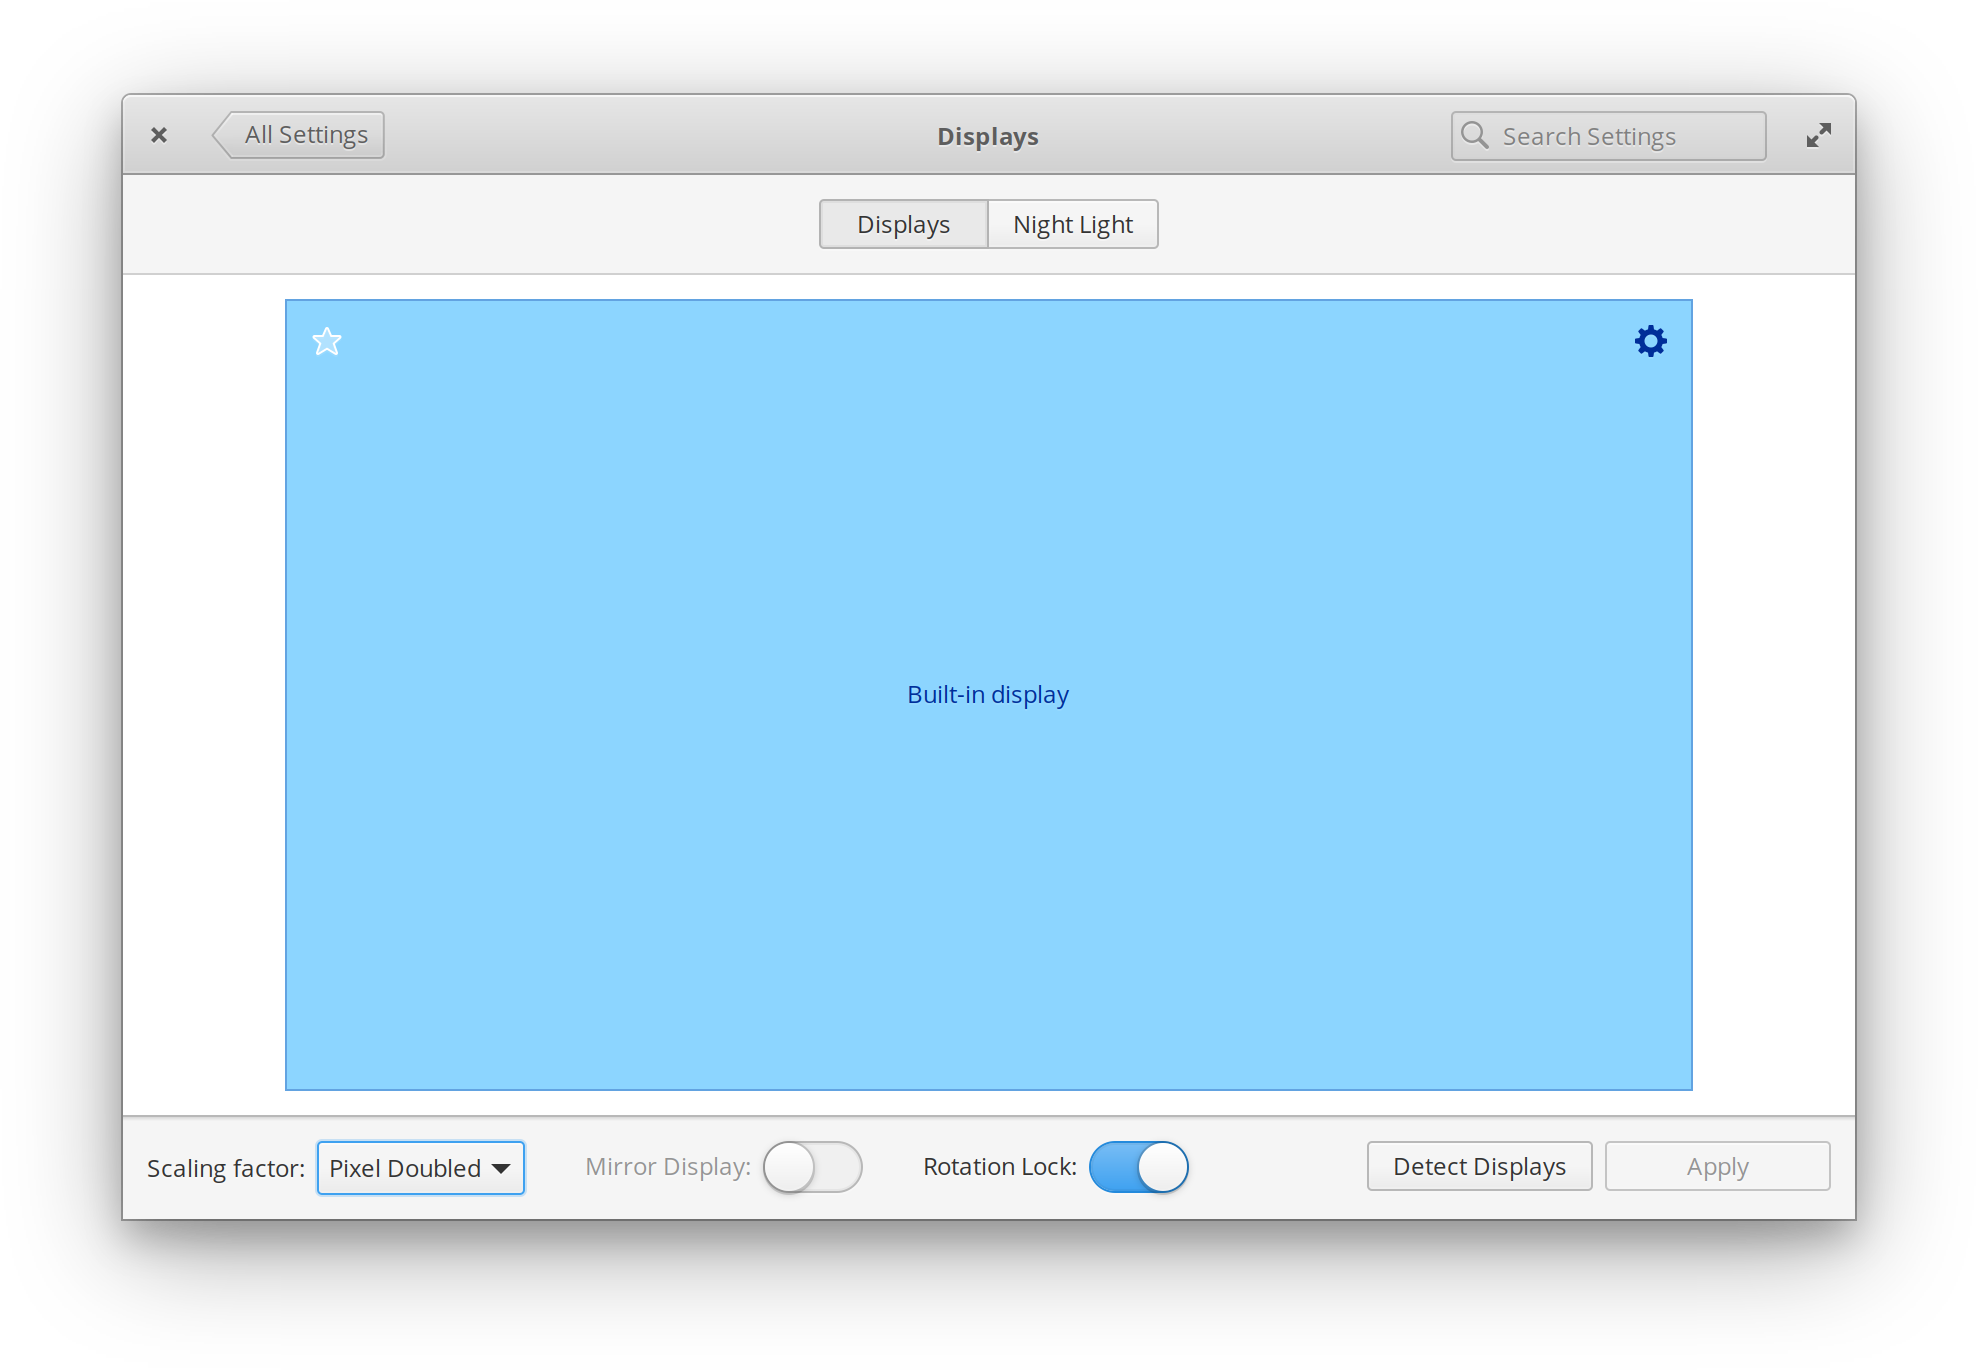Focus the Search Settings field
This screenshot has width=1978, height=1370.
point(1620,136)
